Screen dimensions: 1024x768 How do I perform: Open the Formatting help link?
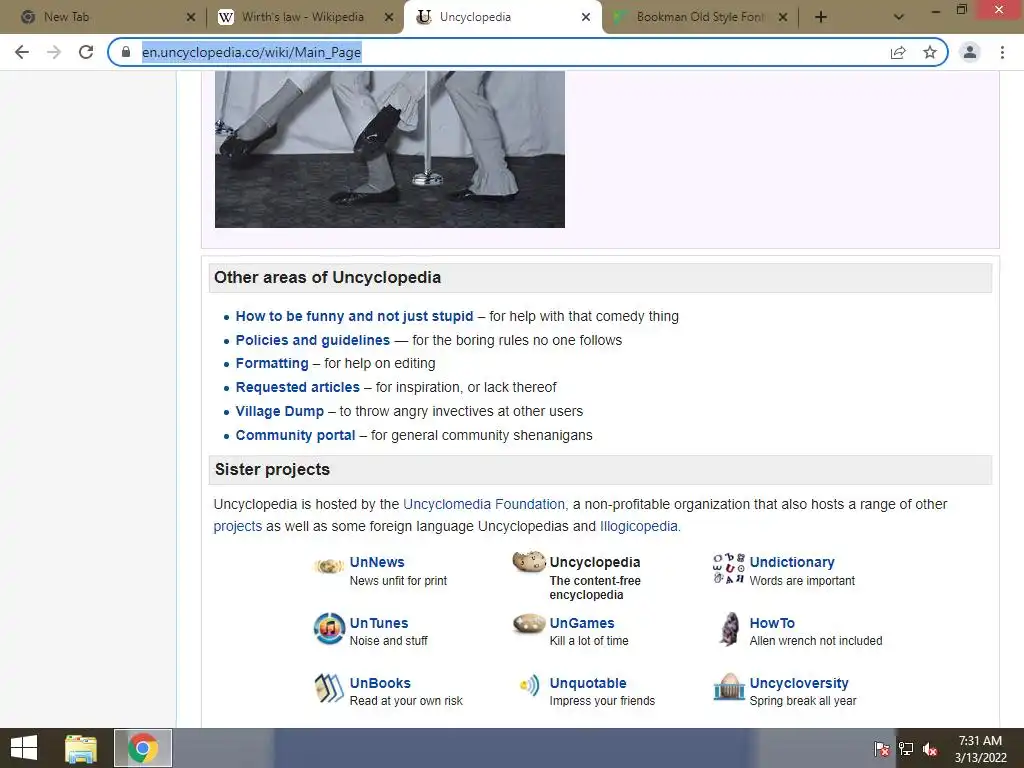[x=272, y=363]
